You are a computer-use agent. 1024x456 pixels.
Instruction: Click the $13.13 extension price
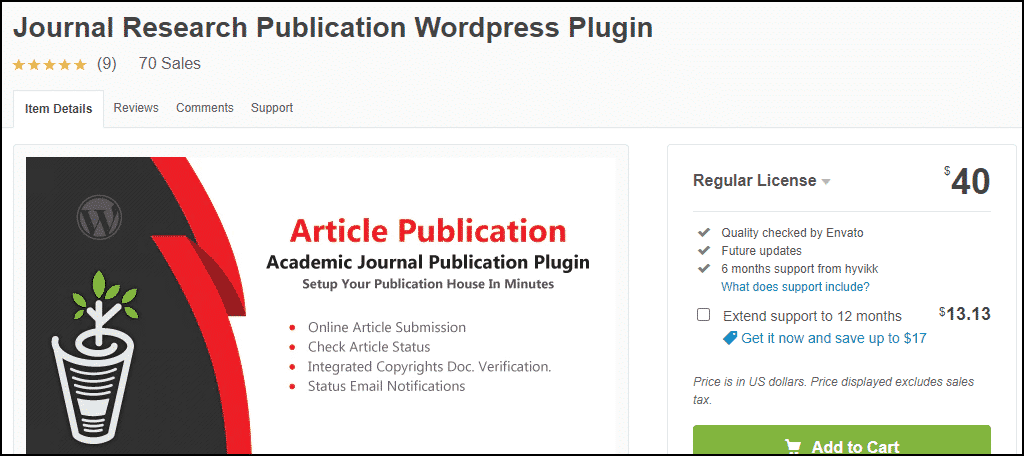point(965,314)
